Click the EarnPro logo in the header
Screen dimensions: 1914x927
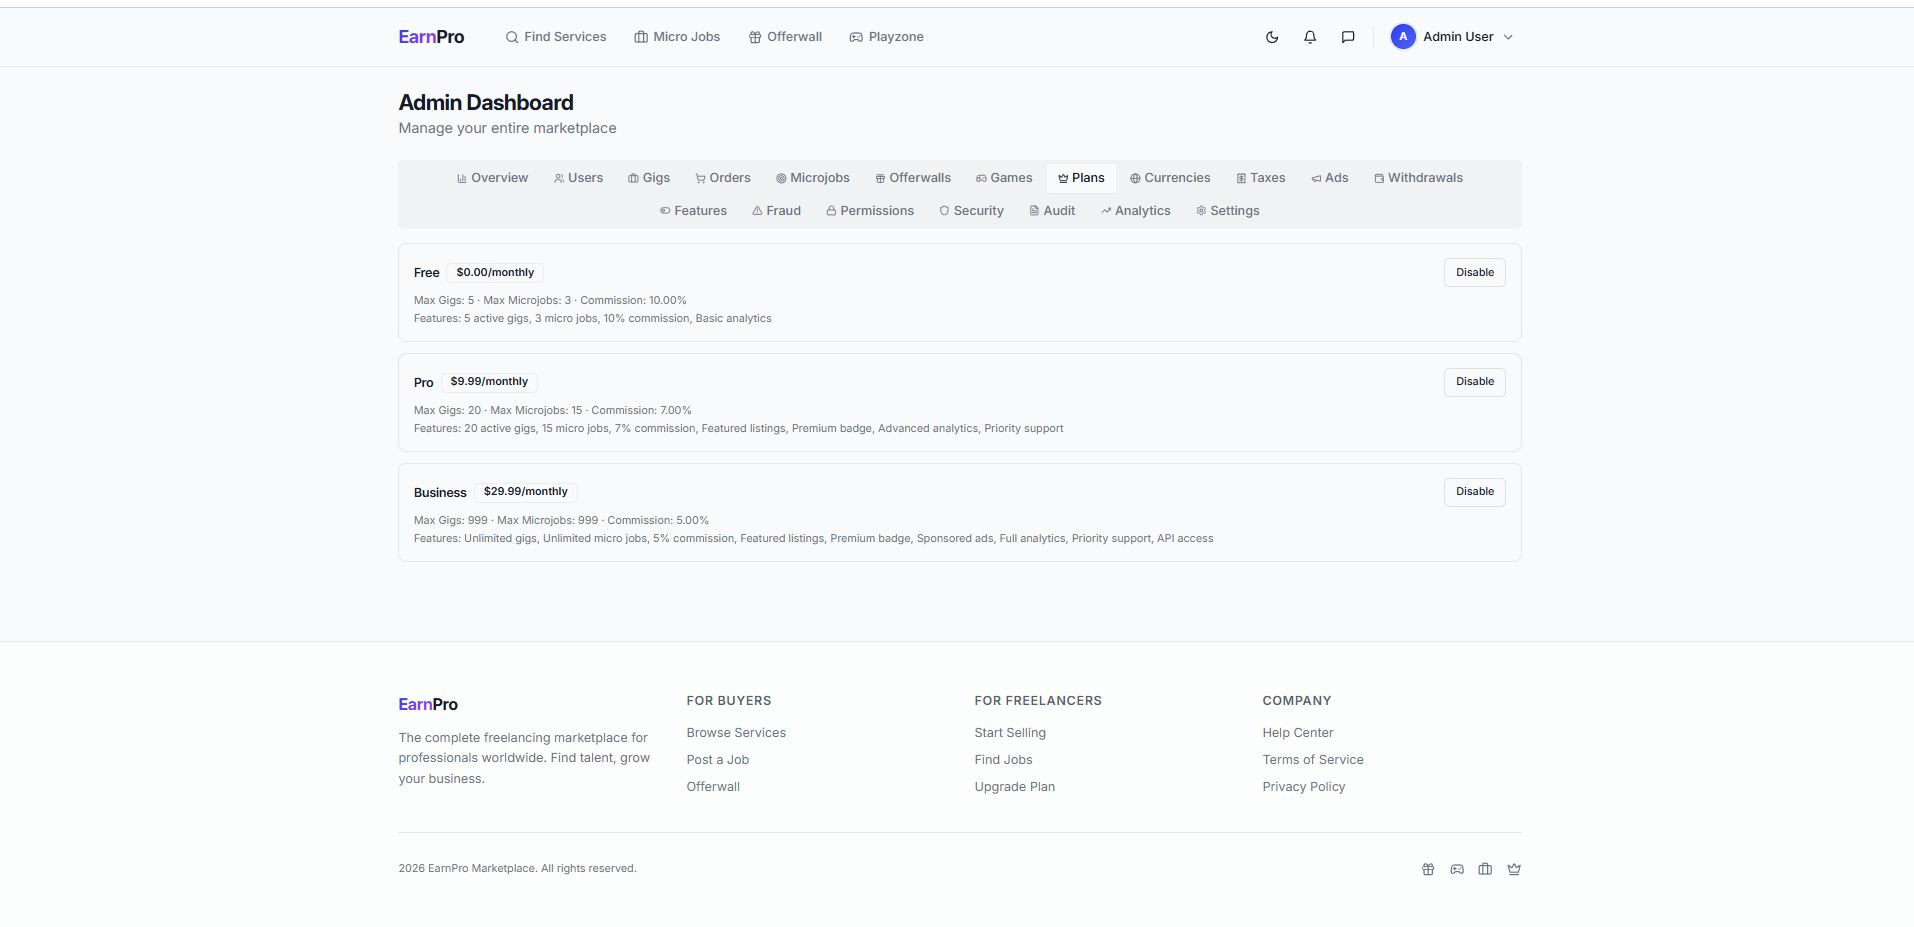point(431,37)
